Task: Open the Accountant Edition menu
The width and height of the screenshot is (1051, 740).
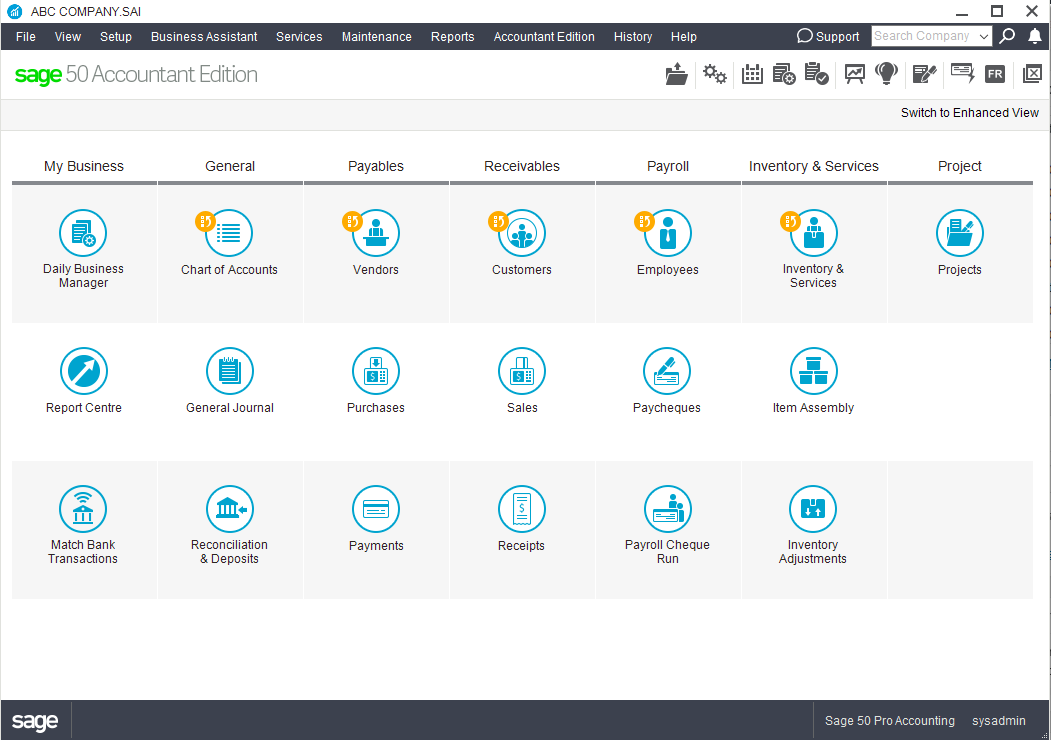Action: click(x=544, y=37)
